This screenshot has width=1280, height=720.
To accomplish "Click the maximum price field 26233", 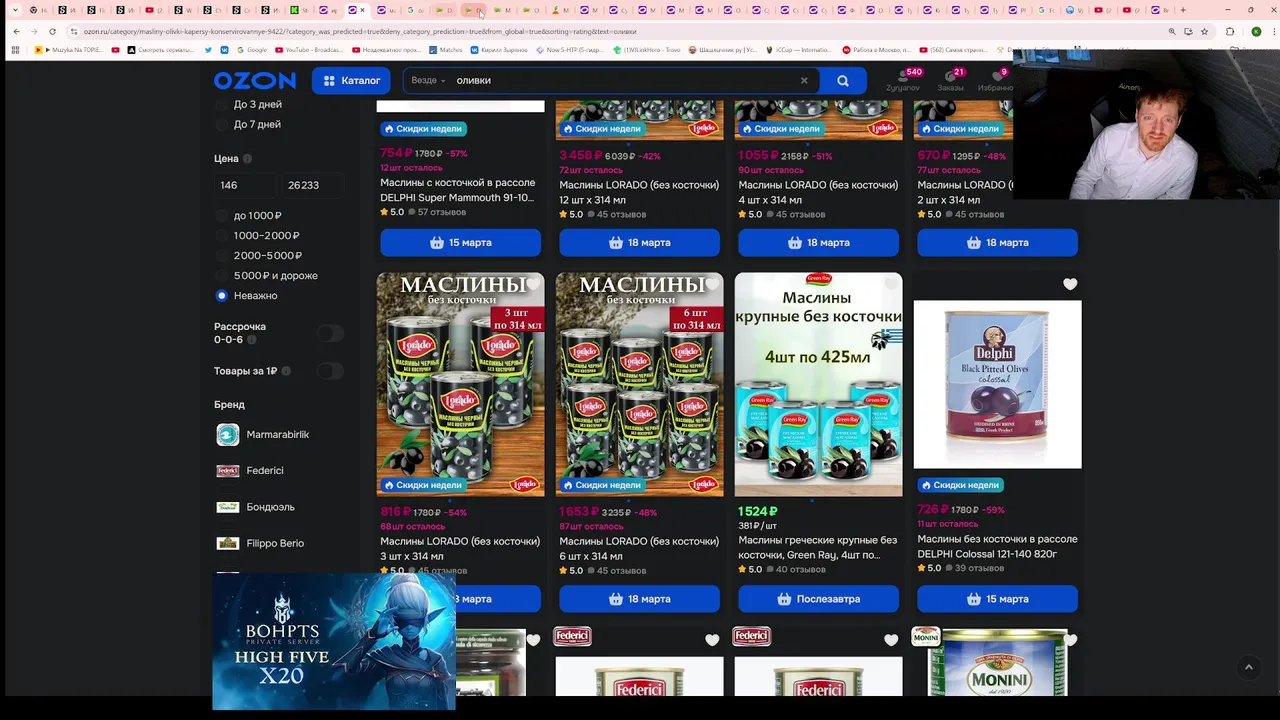I will coord(312,185).
